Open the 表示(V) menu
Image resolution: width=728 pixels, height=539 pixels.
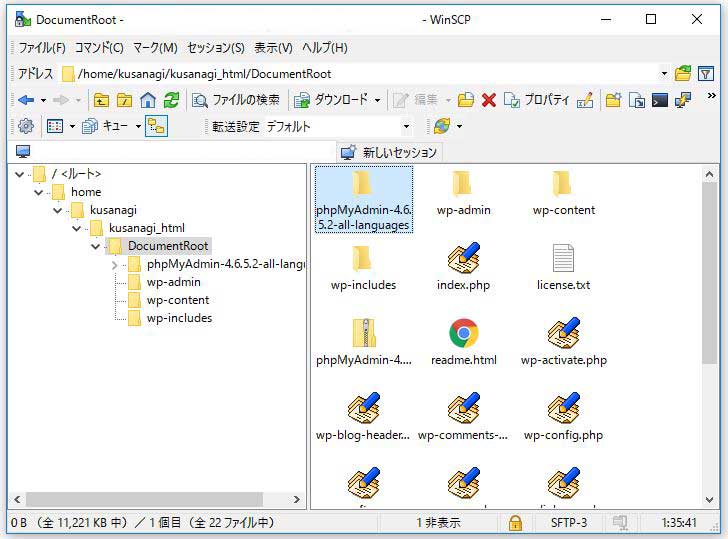(273, 48)
